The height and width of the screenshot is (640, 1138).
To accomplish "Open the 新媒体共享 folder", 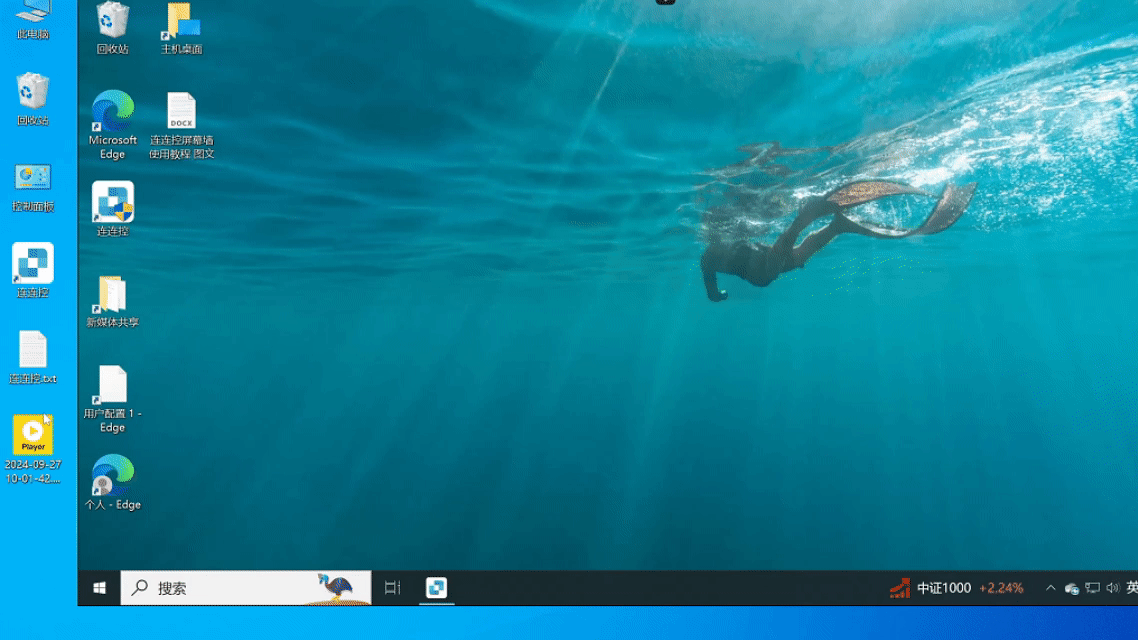I will pos(112,301).
